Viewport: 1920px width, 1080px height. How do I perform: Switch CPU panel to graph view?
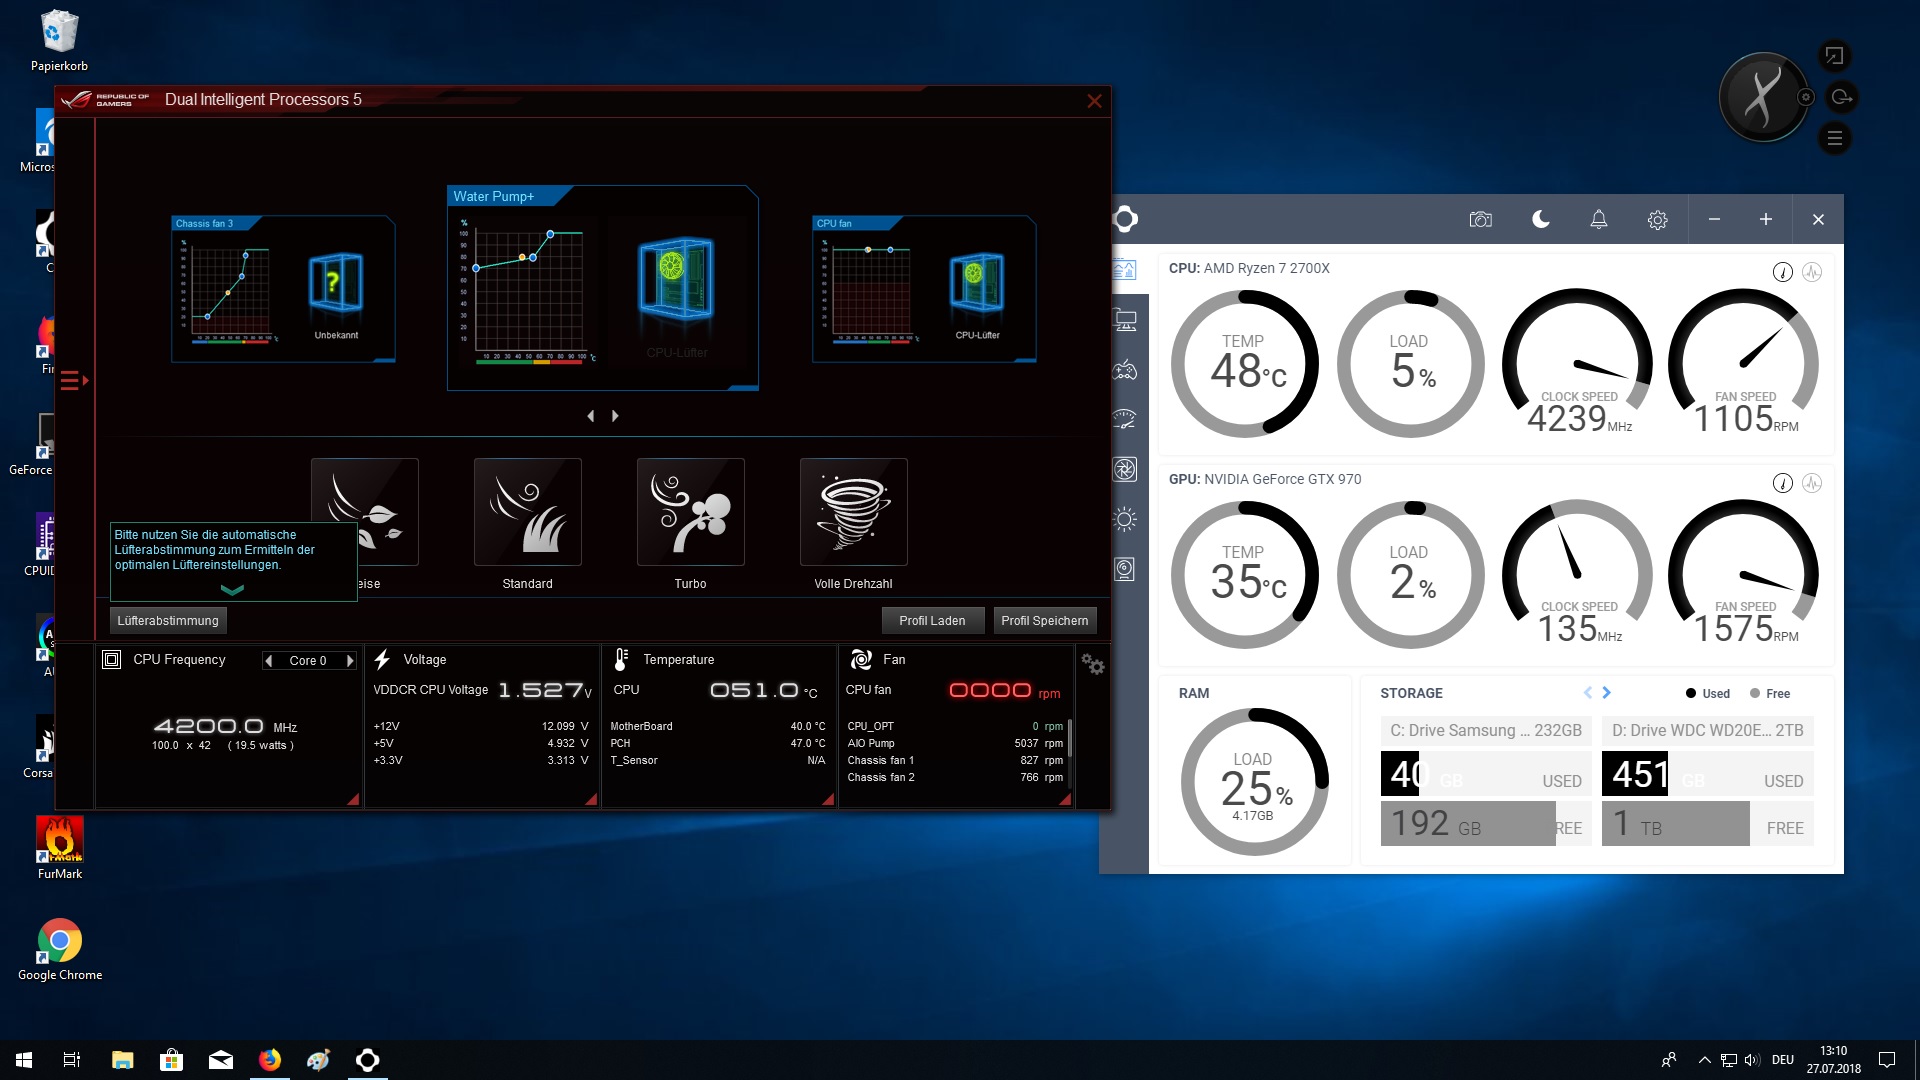[x=1812, y=272]
